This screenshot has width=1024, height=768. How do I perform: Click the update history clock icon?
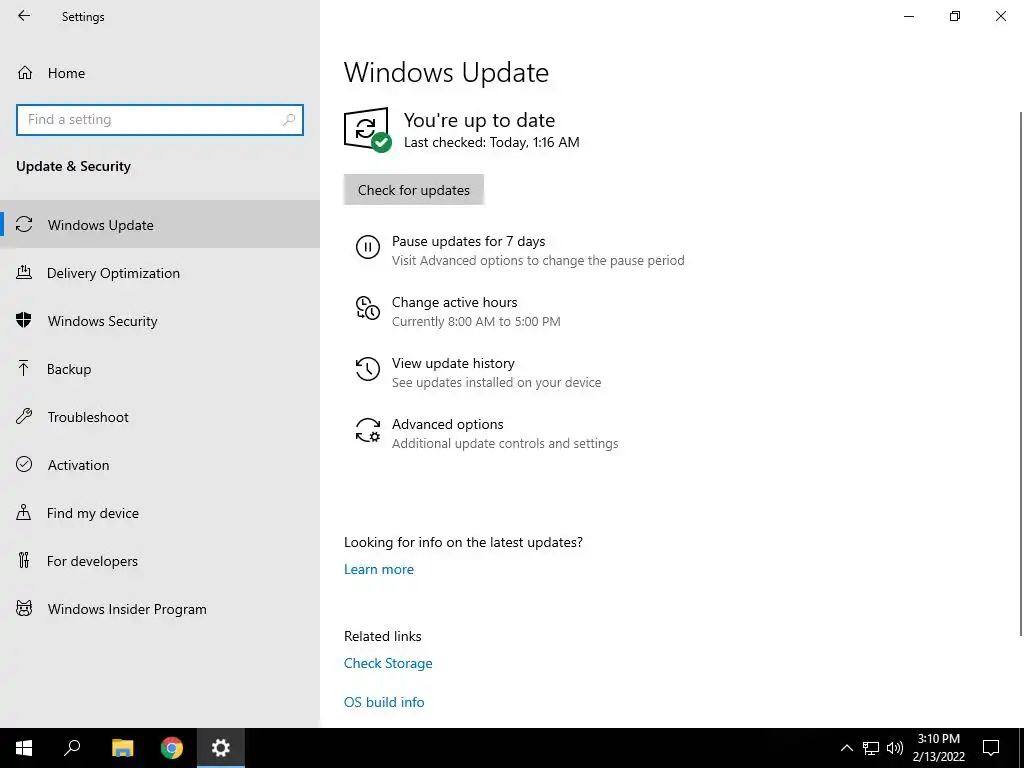pos(368,369)
